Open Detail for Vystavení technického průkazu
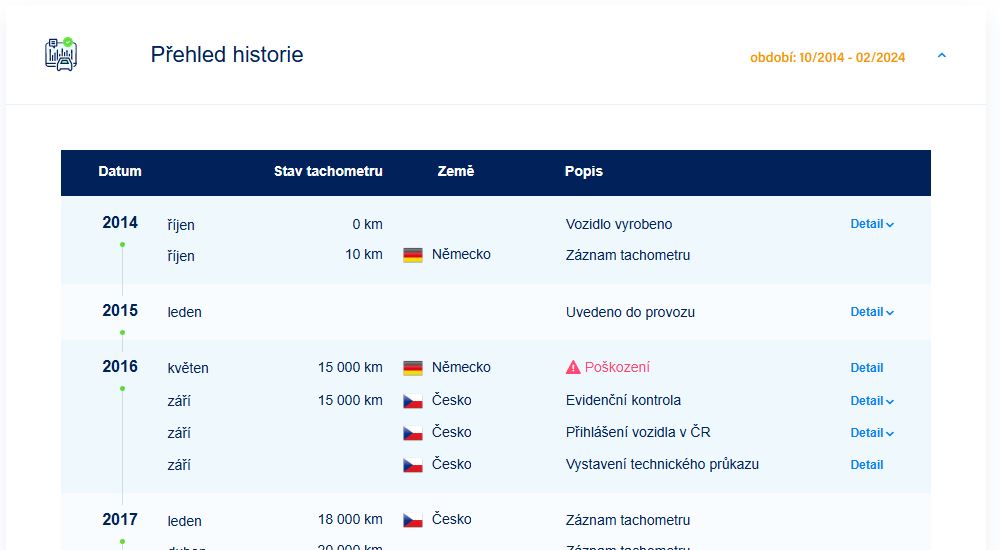This screenshot has height=550, width=1000. (867, 465)
